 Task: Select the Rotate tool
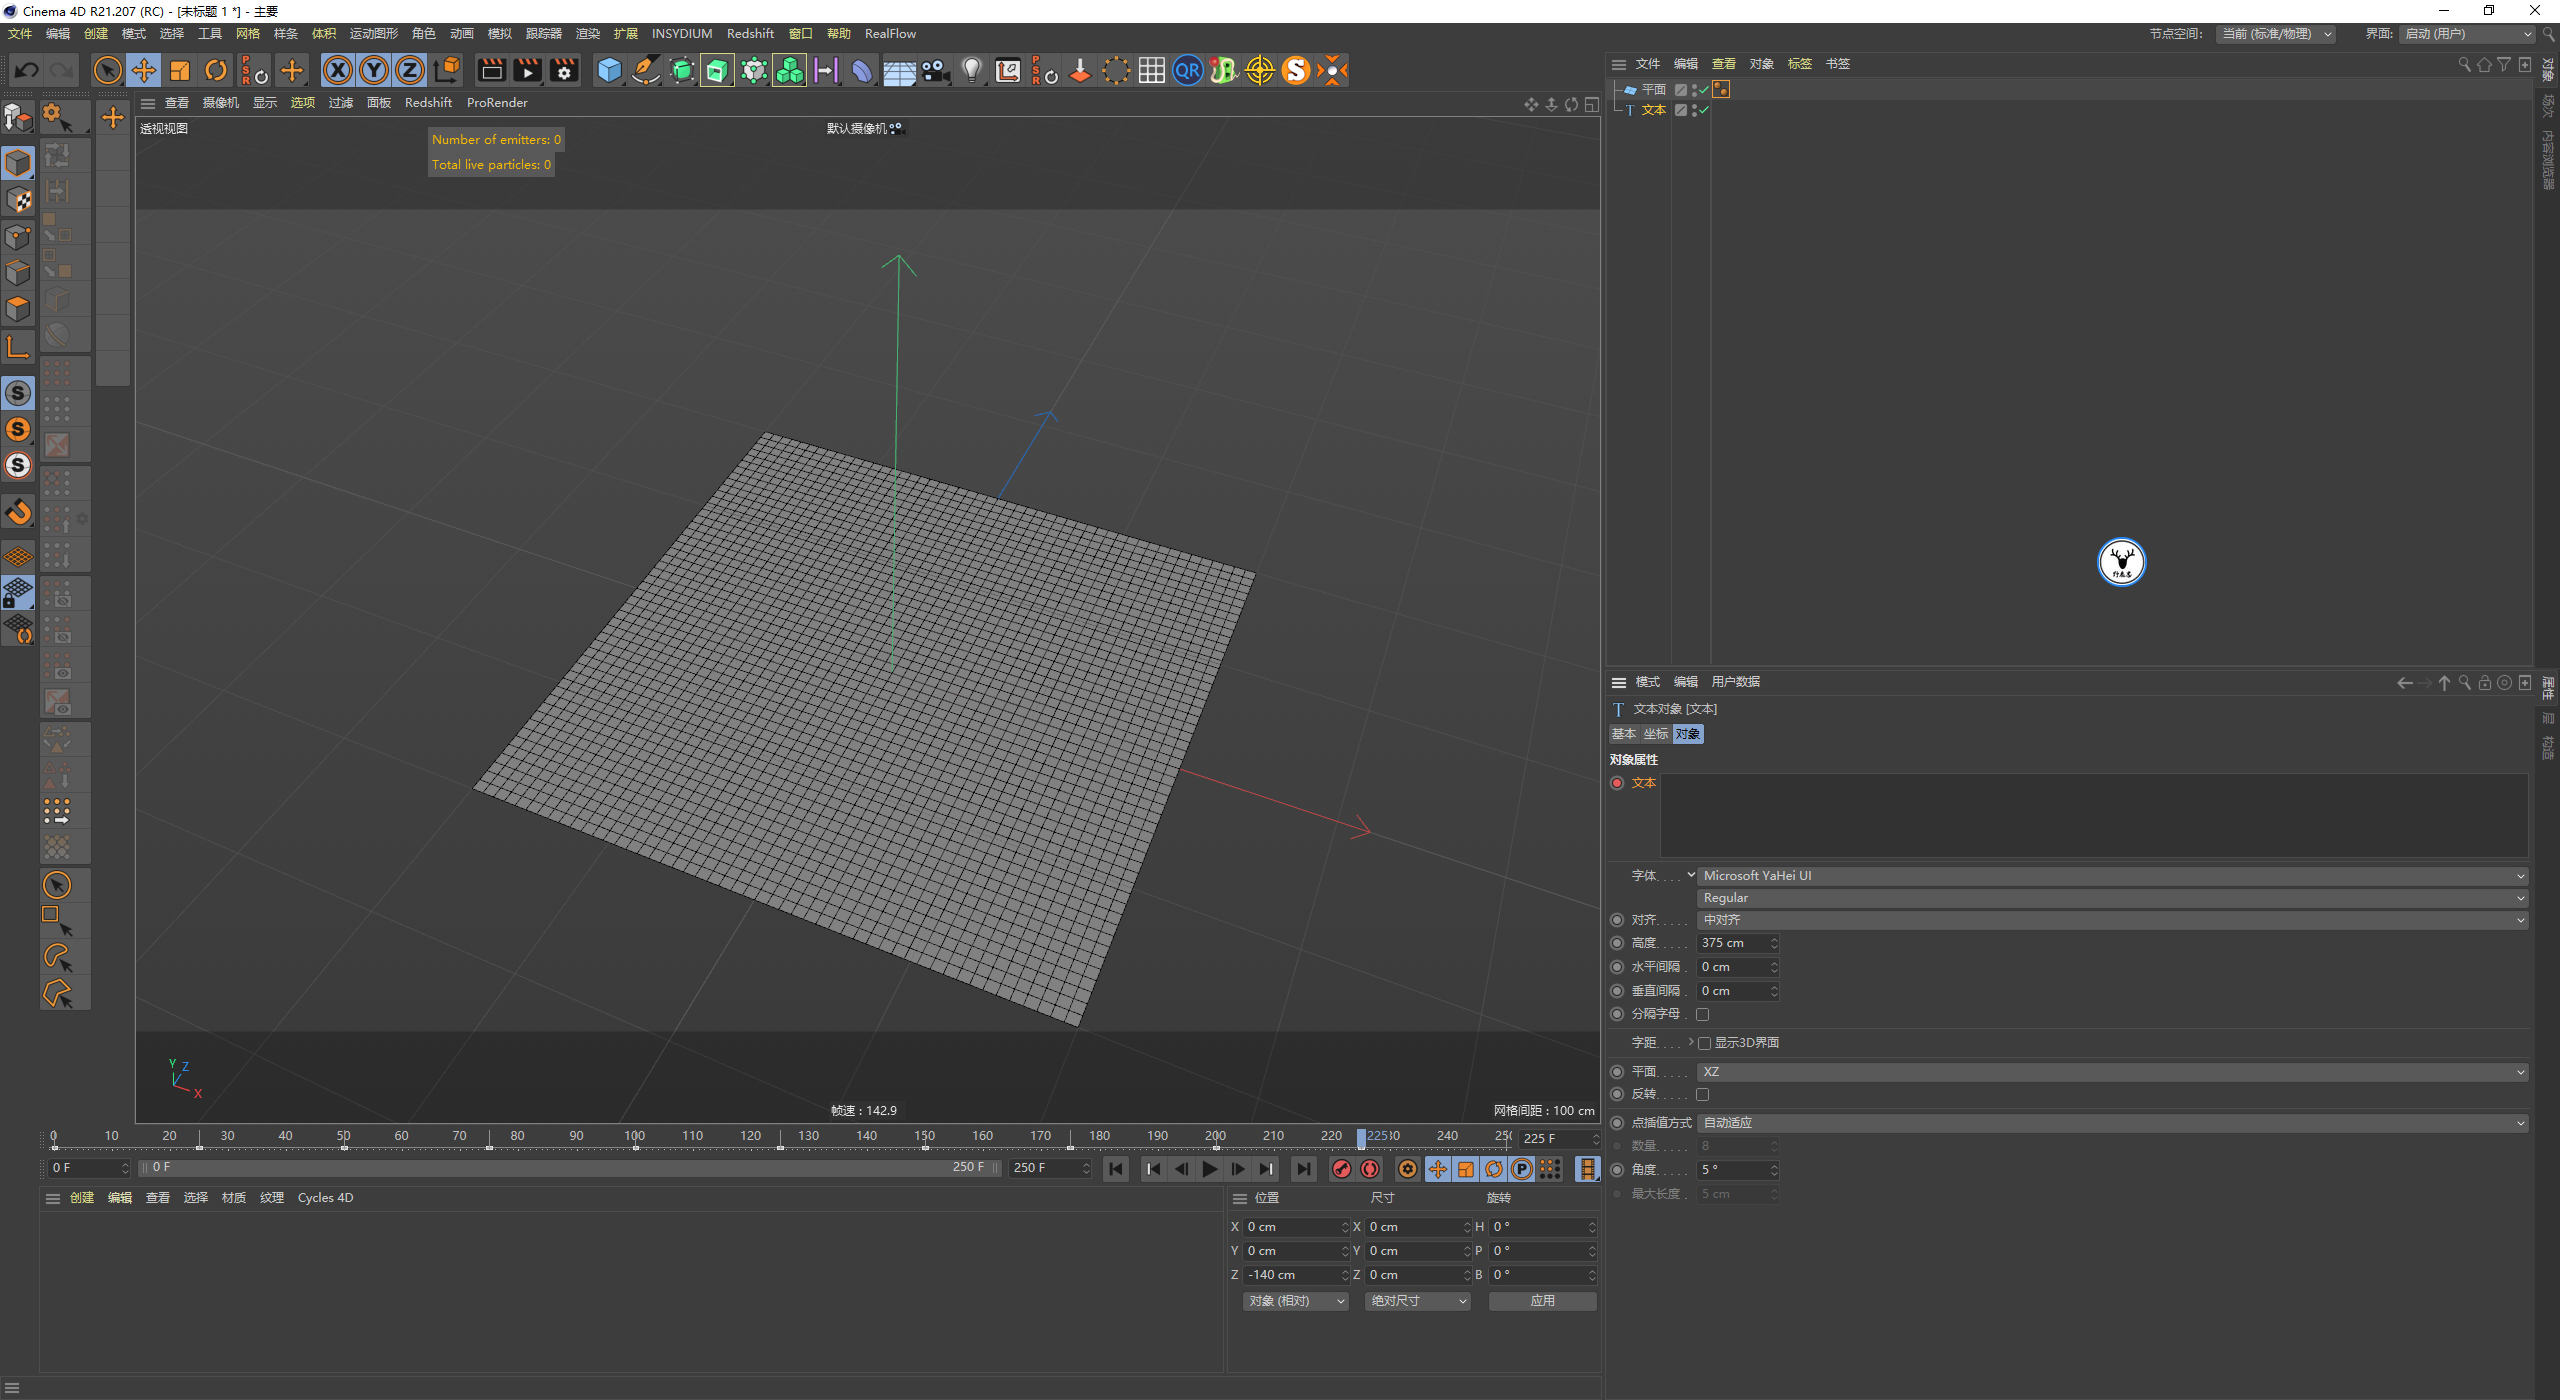point(216,70)
